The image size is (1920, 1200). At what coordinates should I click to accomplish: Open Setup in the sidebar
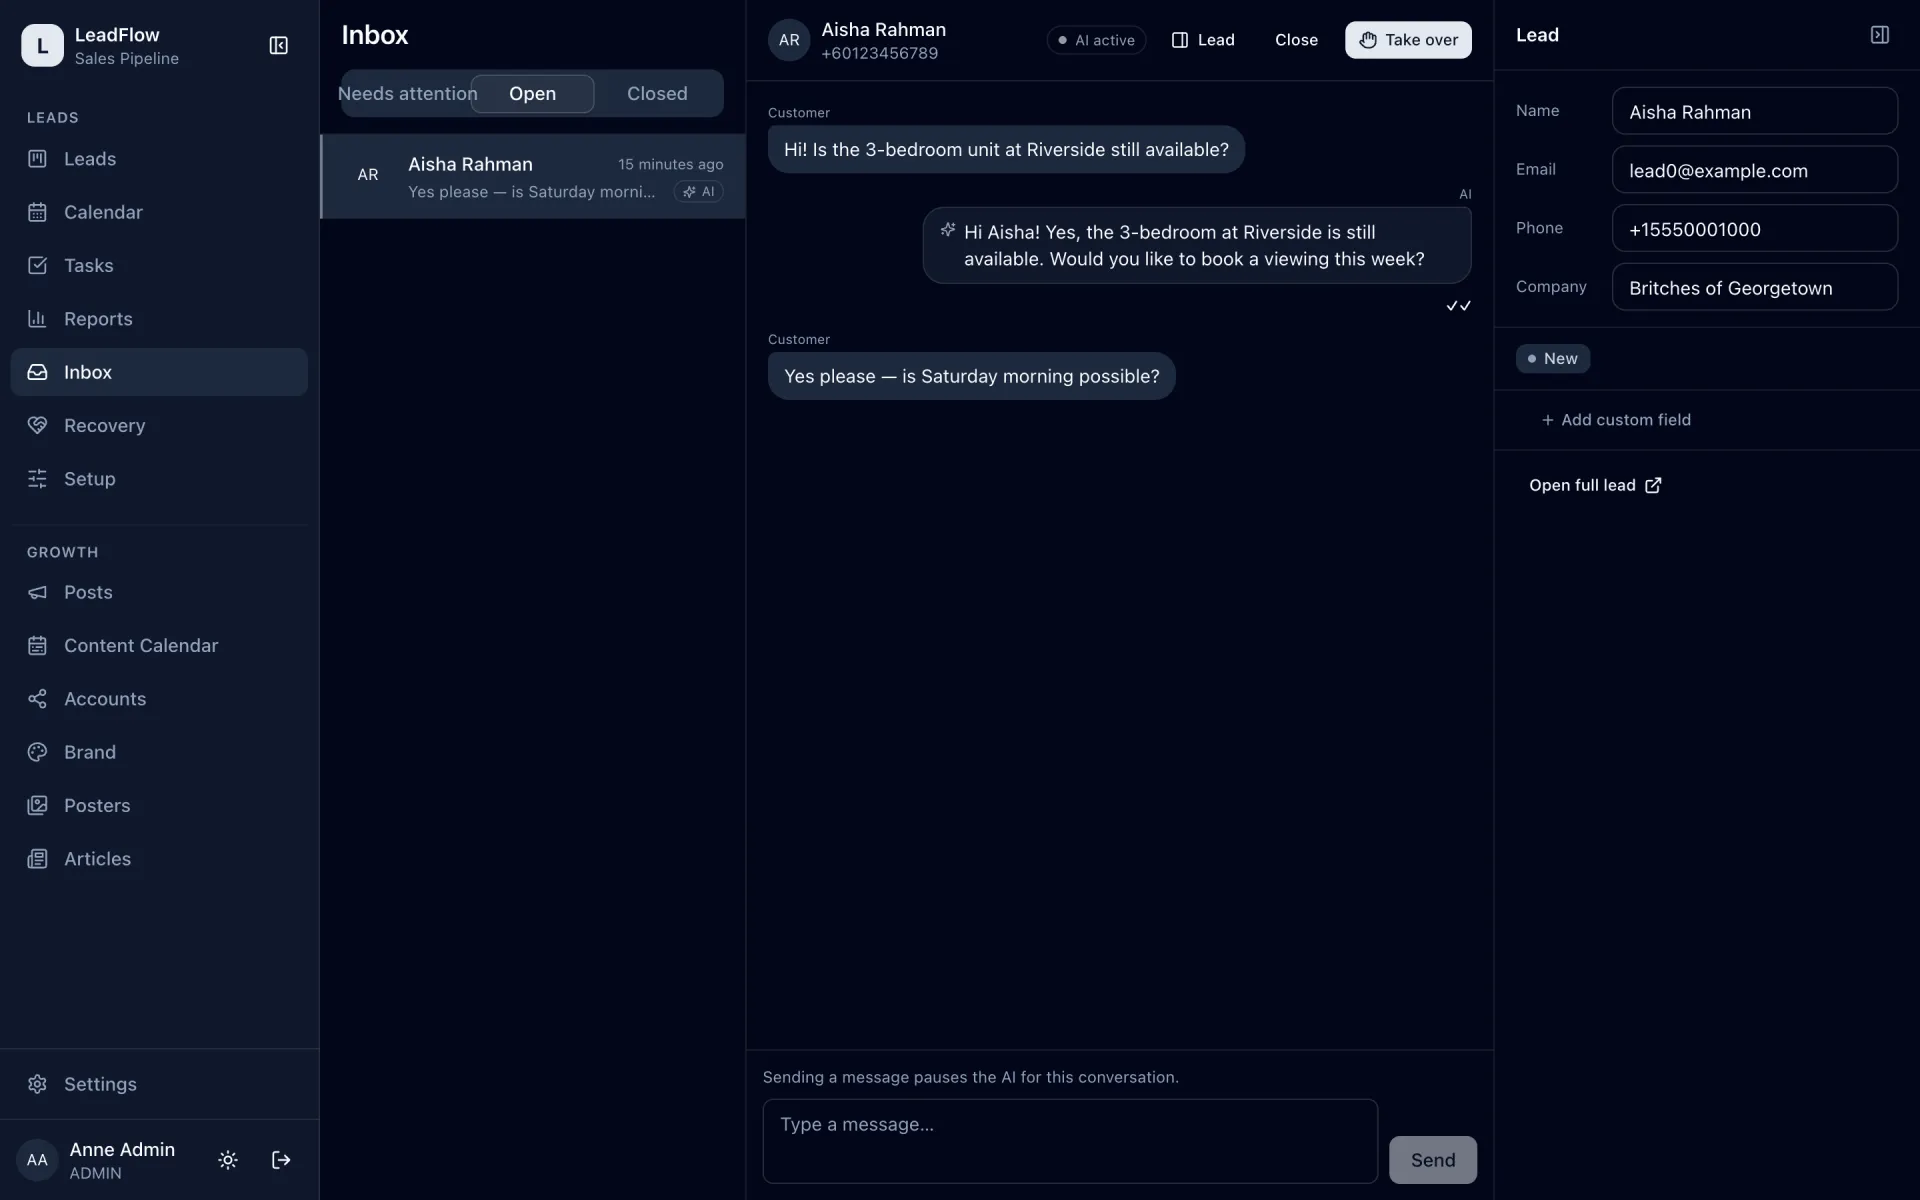click(159, 479)
